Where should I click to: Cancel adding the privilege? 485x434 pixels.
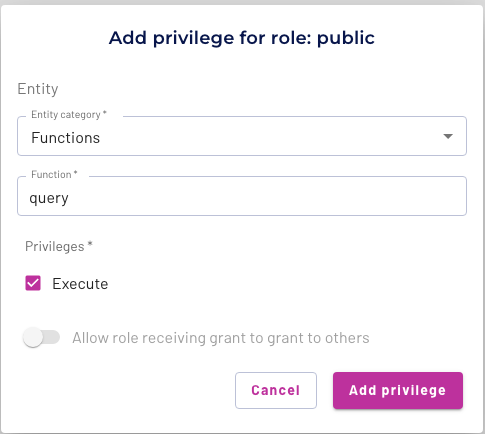click(x=276, y=390)
